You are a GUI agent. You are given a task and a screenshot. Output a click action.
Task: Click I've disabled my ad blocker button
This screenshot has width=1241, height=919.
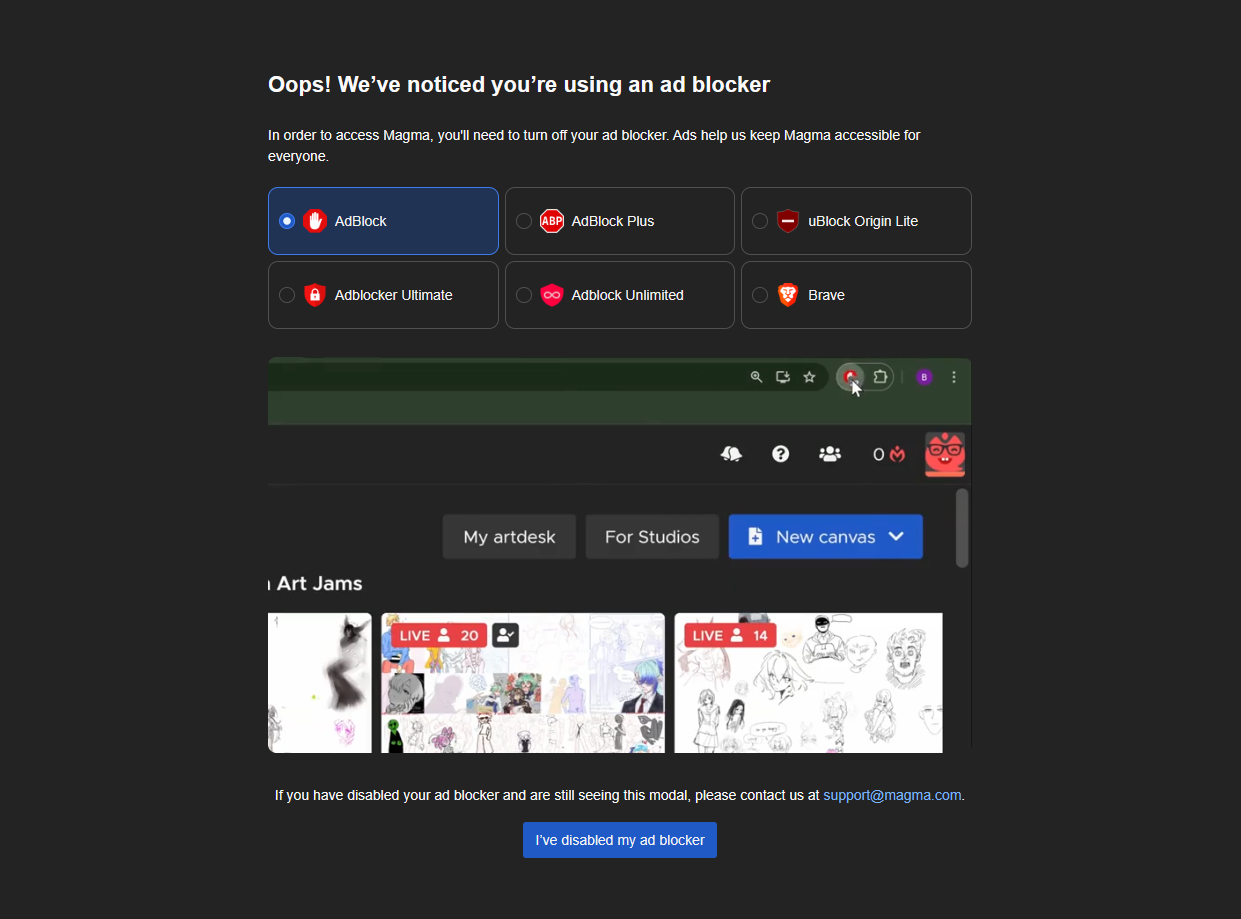620,840
